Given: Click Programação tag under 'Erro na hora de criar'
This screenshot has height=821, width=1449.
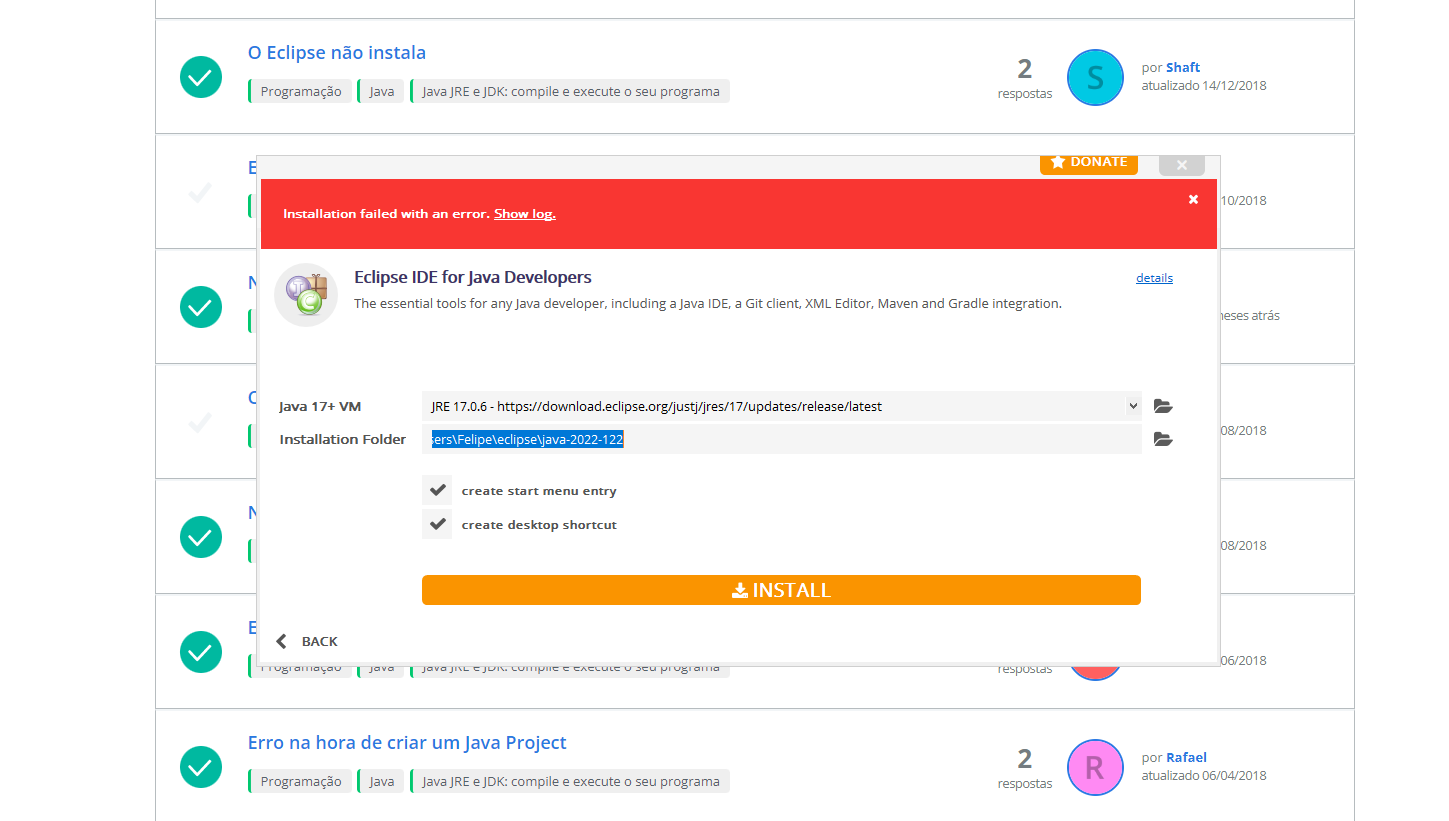Looking at the screenshot, I should (300, 781).
